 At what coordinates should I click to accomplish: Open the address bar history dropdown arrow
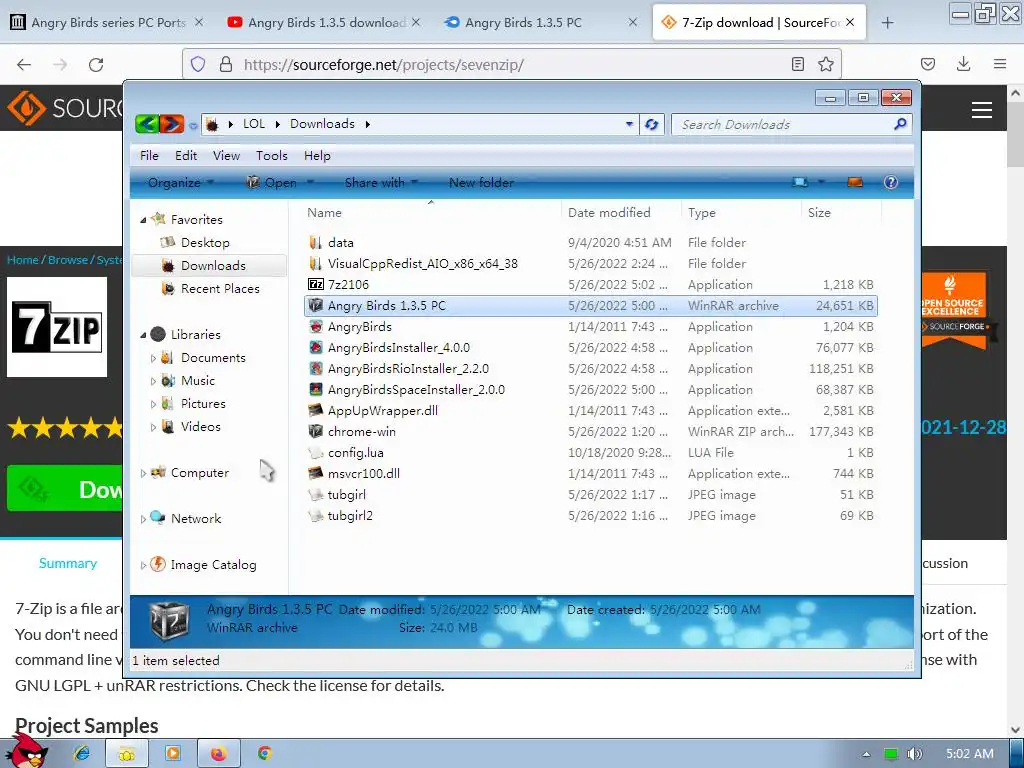[629, 124]
